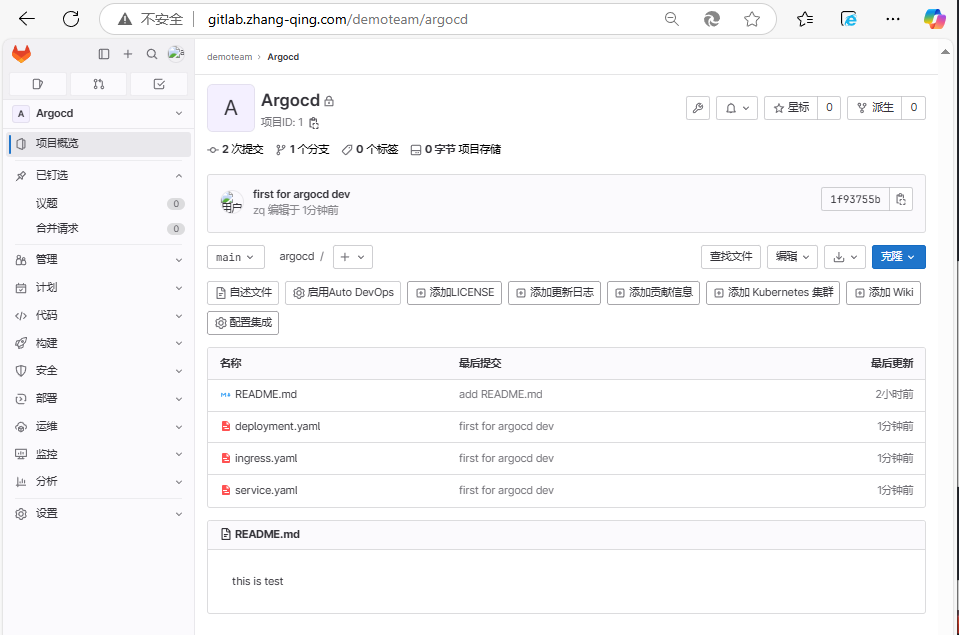Open service.yaml file

point(266,490)
